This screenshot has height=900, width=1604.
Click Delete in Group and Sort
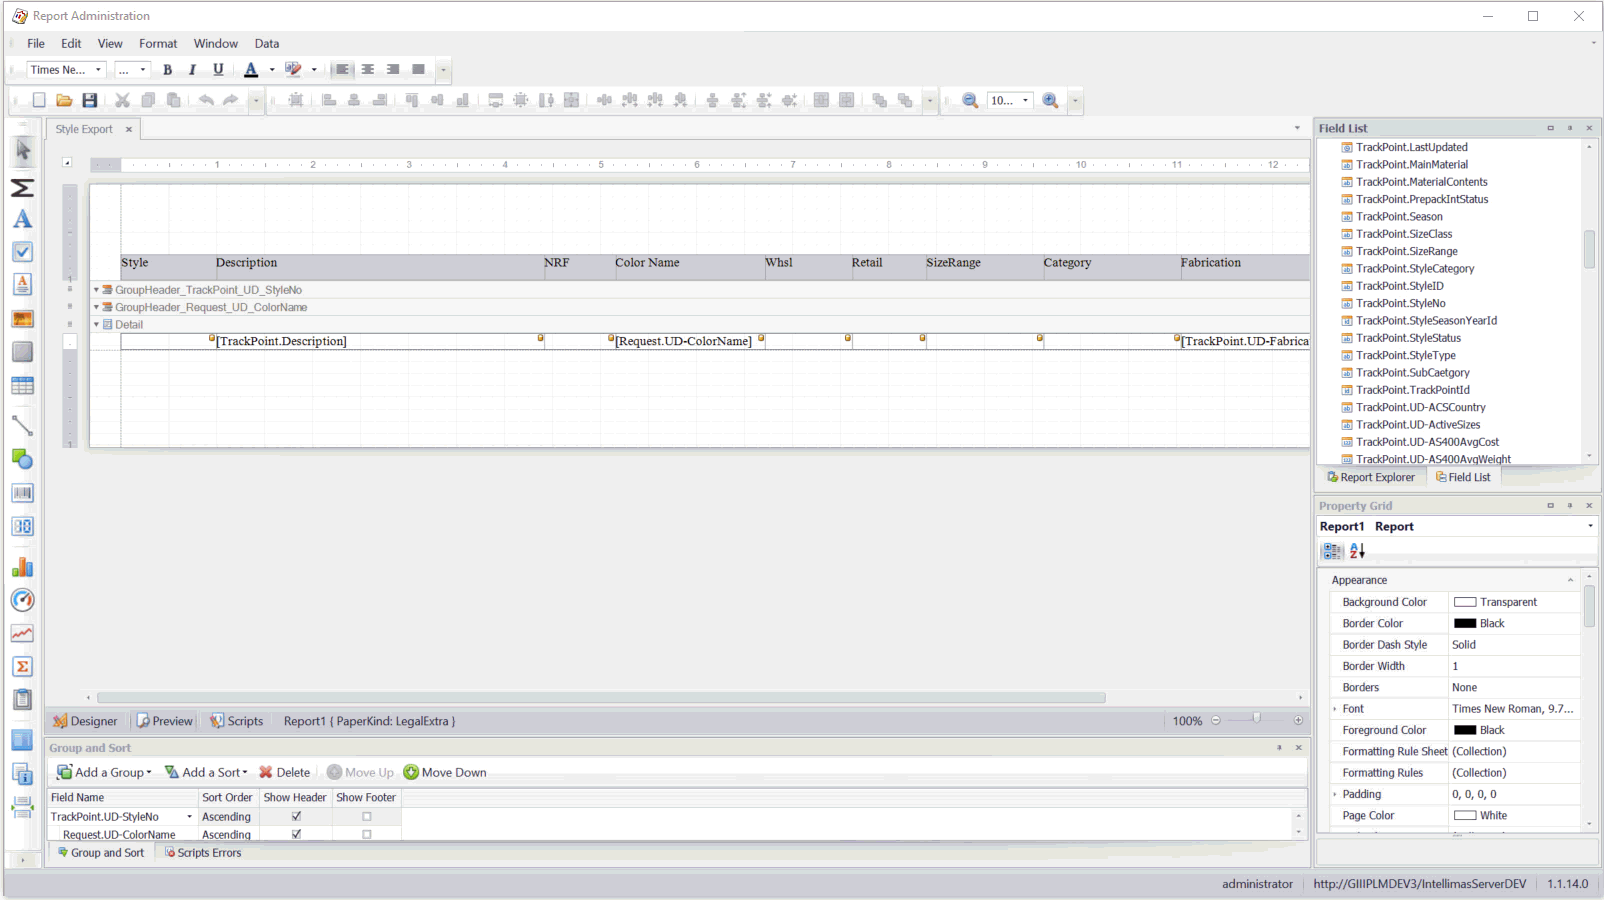(285, 772)
